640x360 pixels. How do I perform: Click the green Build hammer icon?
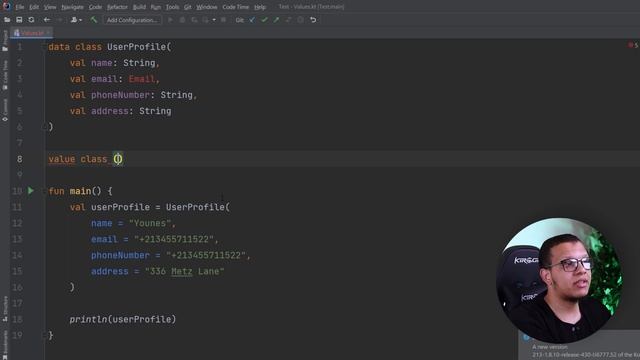tap(93, 20)
